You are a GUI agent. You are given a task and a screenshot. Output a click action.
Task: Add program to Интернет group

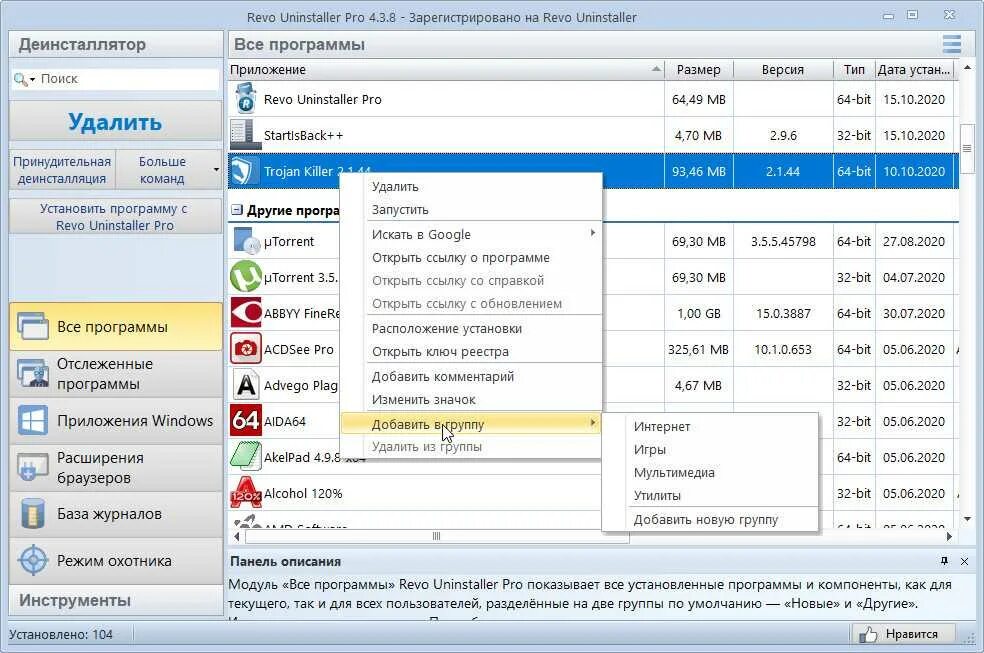[x=661, y=427]
